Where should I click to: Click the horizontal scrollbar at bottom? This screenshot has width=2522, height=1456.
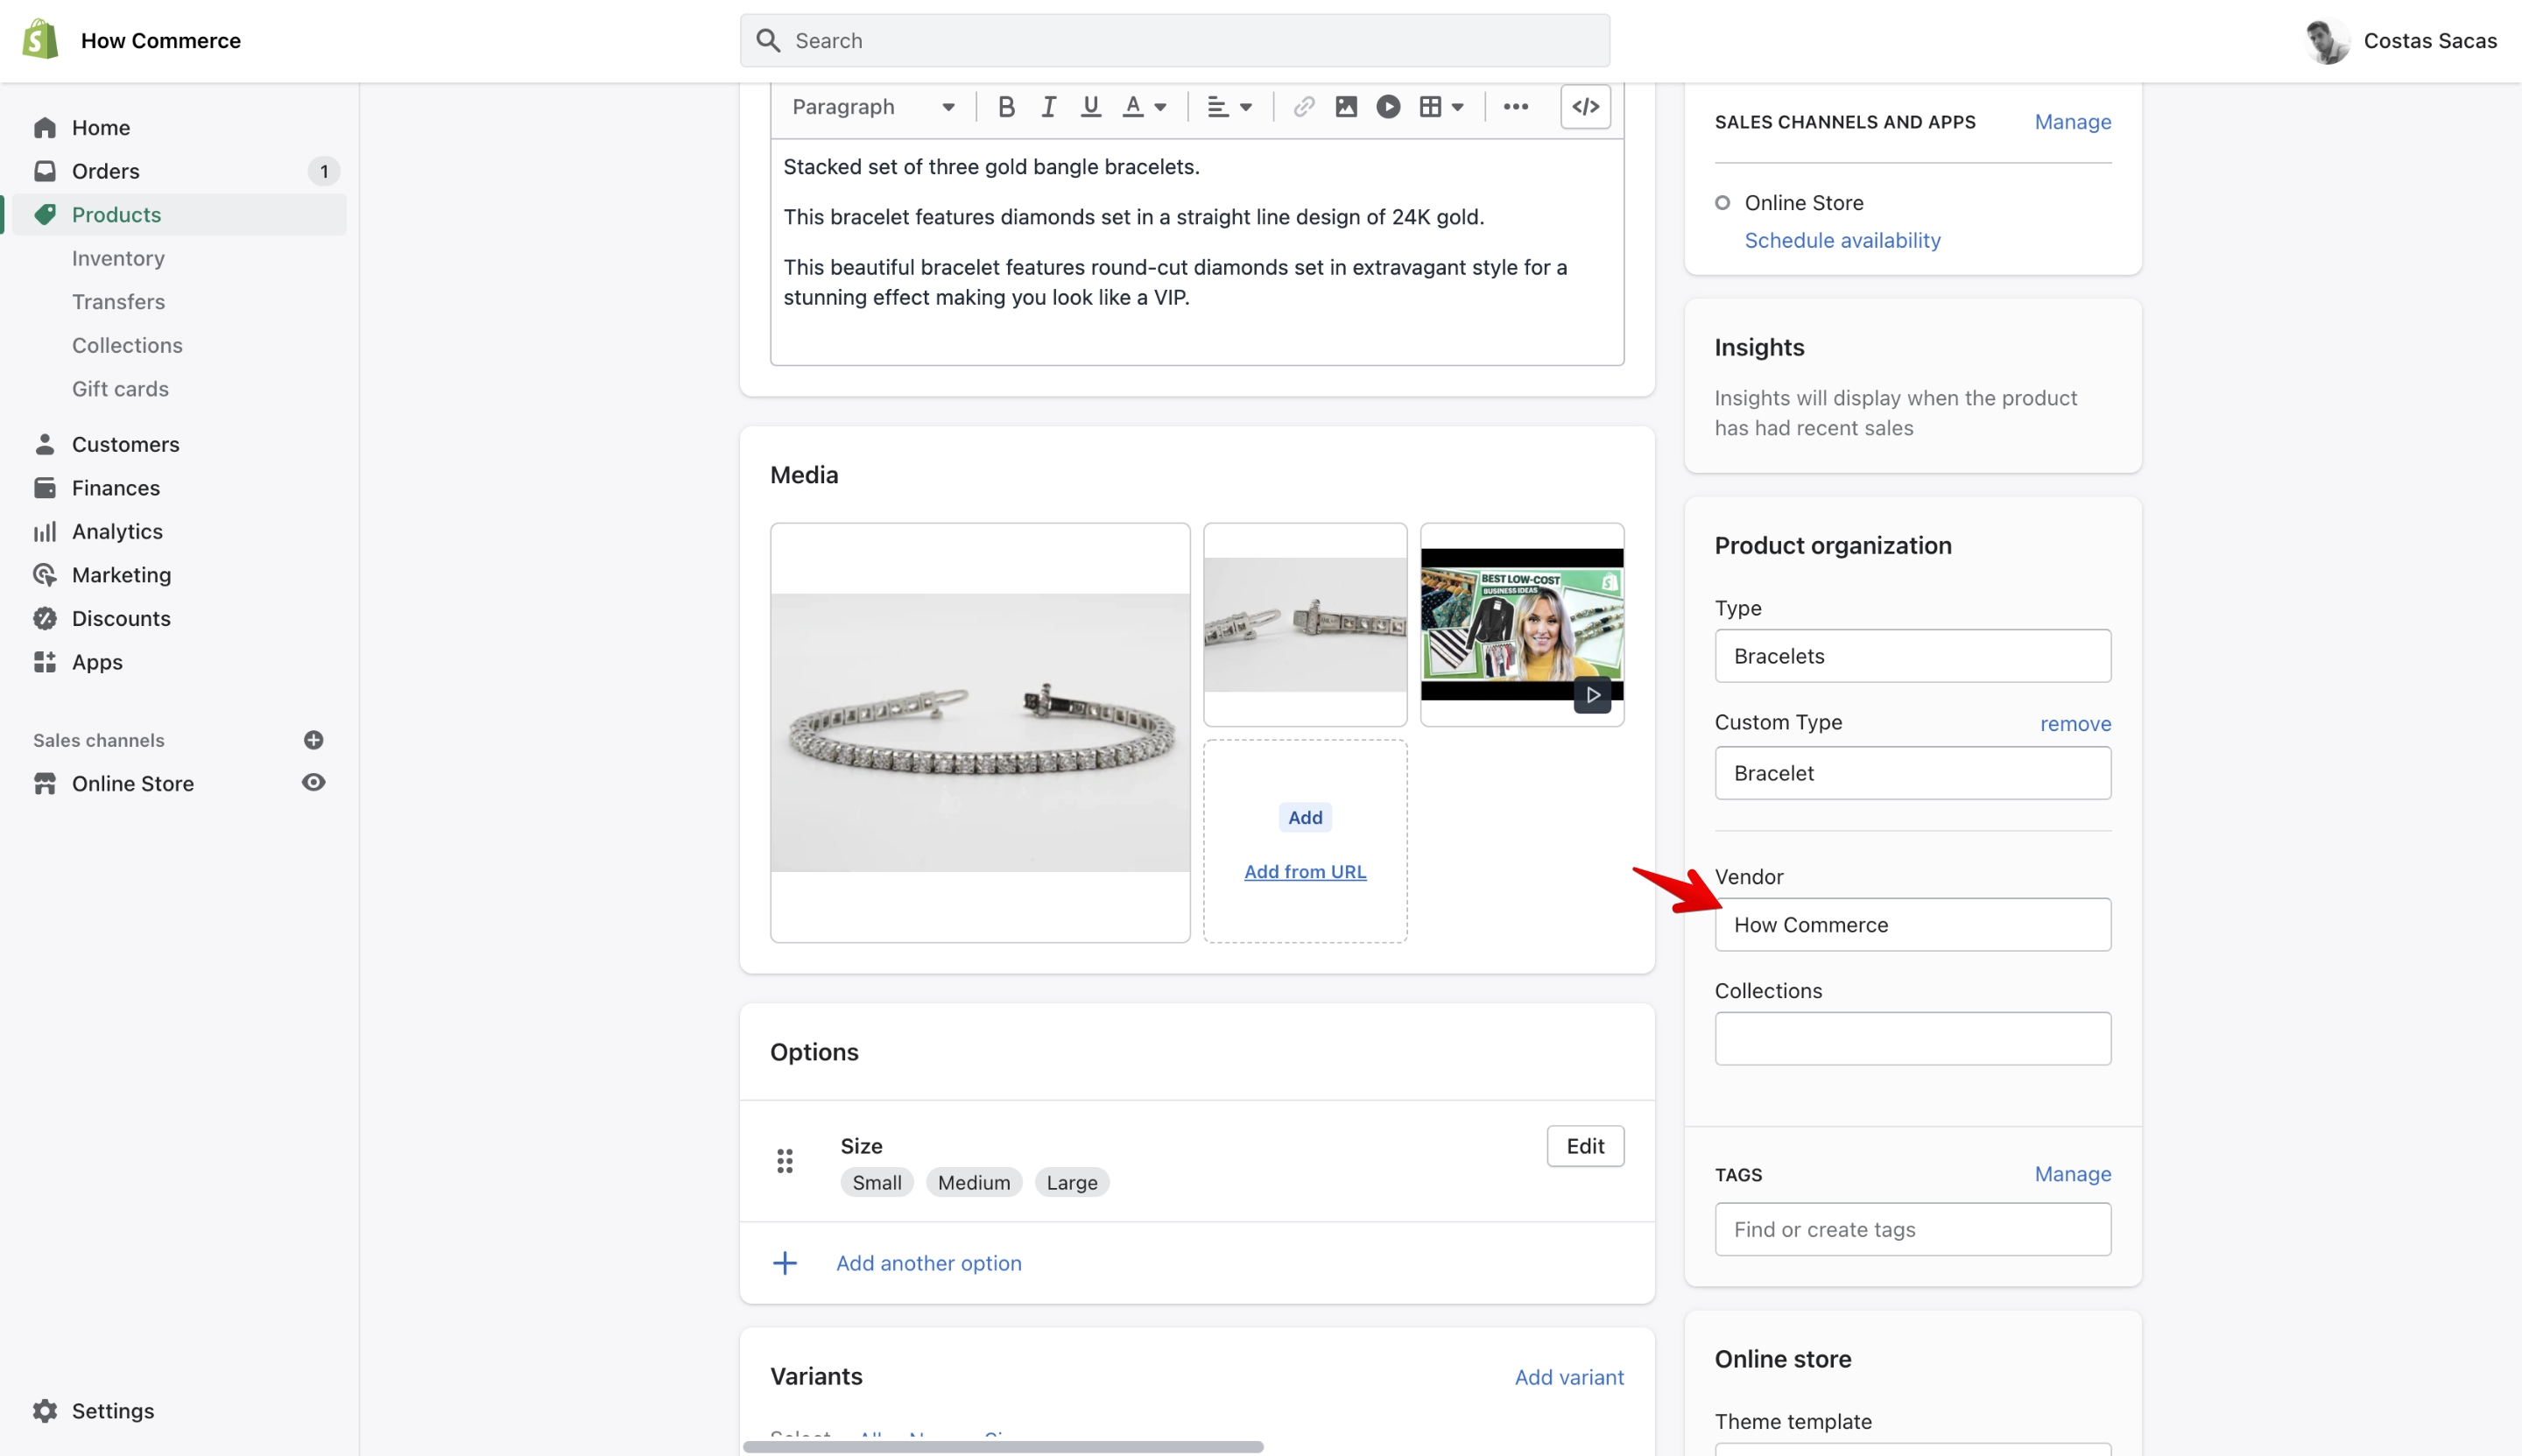click(x=1003, y=1446)
